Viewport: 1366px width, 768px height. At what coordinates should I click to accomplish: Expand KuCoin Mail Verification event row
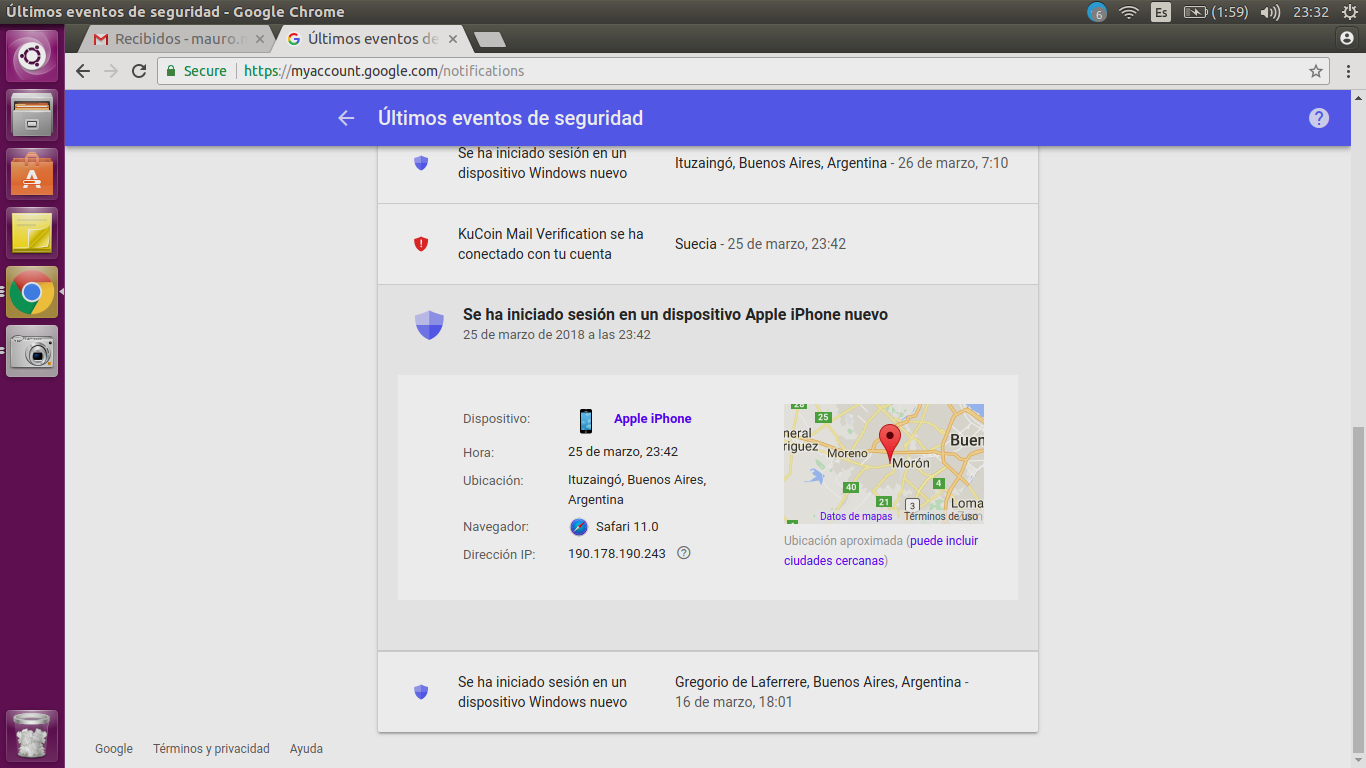point(708,244)
